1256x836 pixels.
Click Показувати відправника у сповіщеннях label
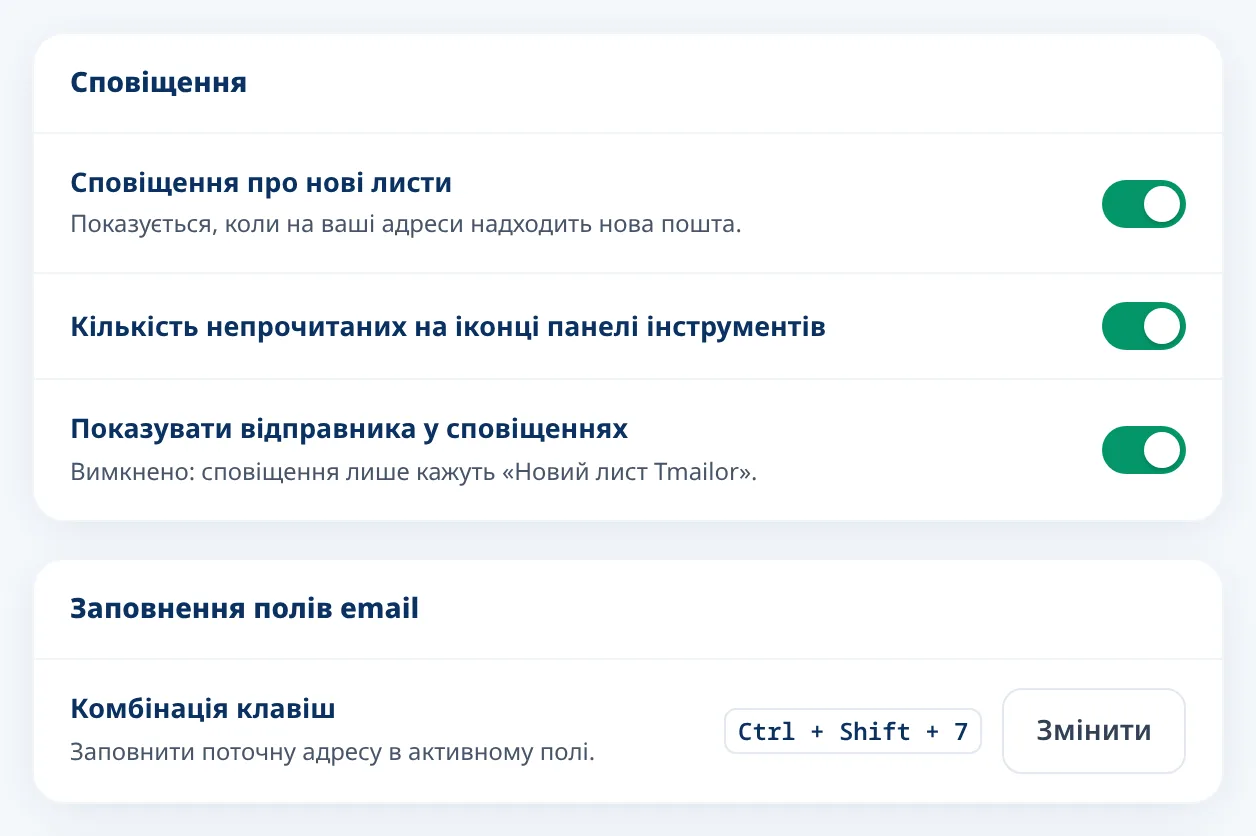pos(349,429)
